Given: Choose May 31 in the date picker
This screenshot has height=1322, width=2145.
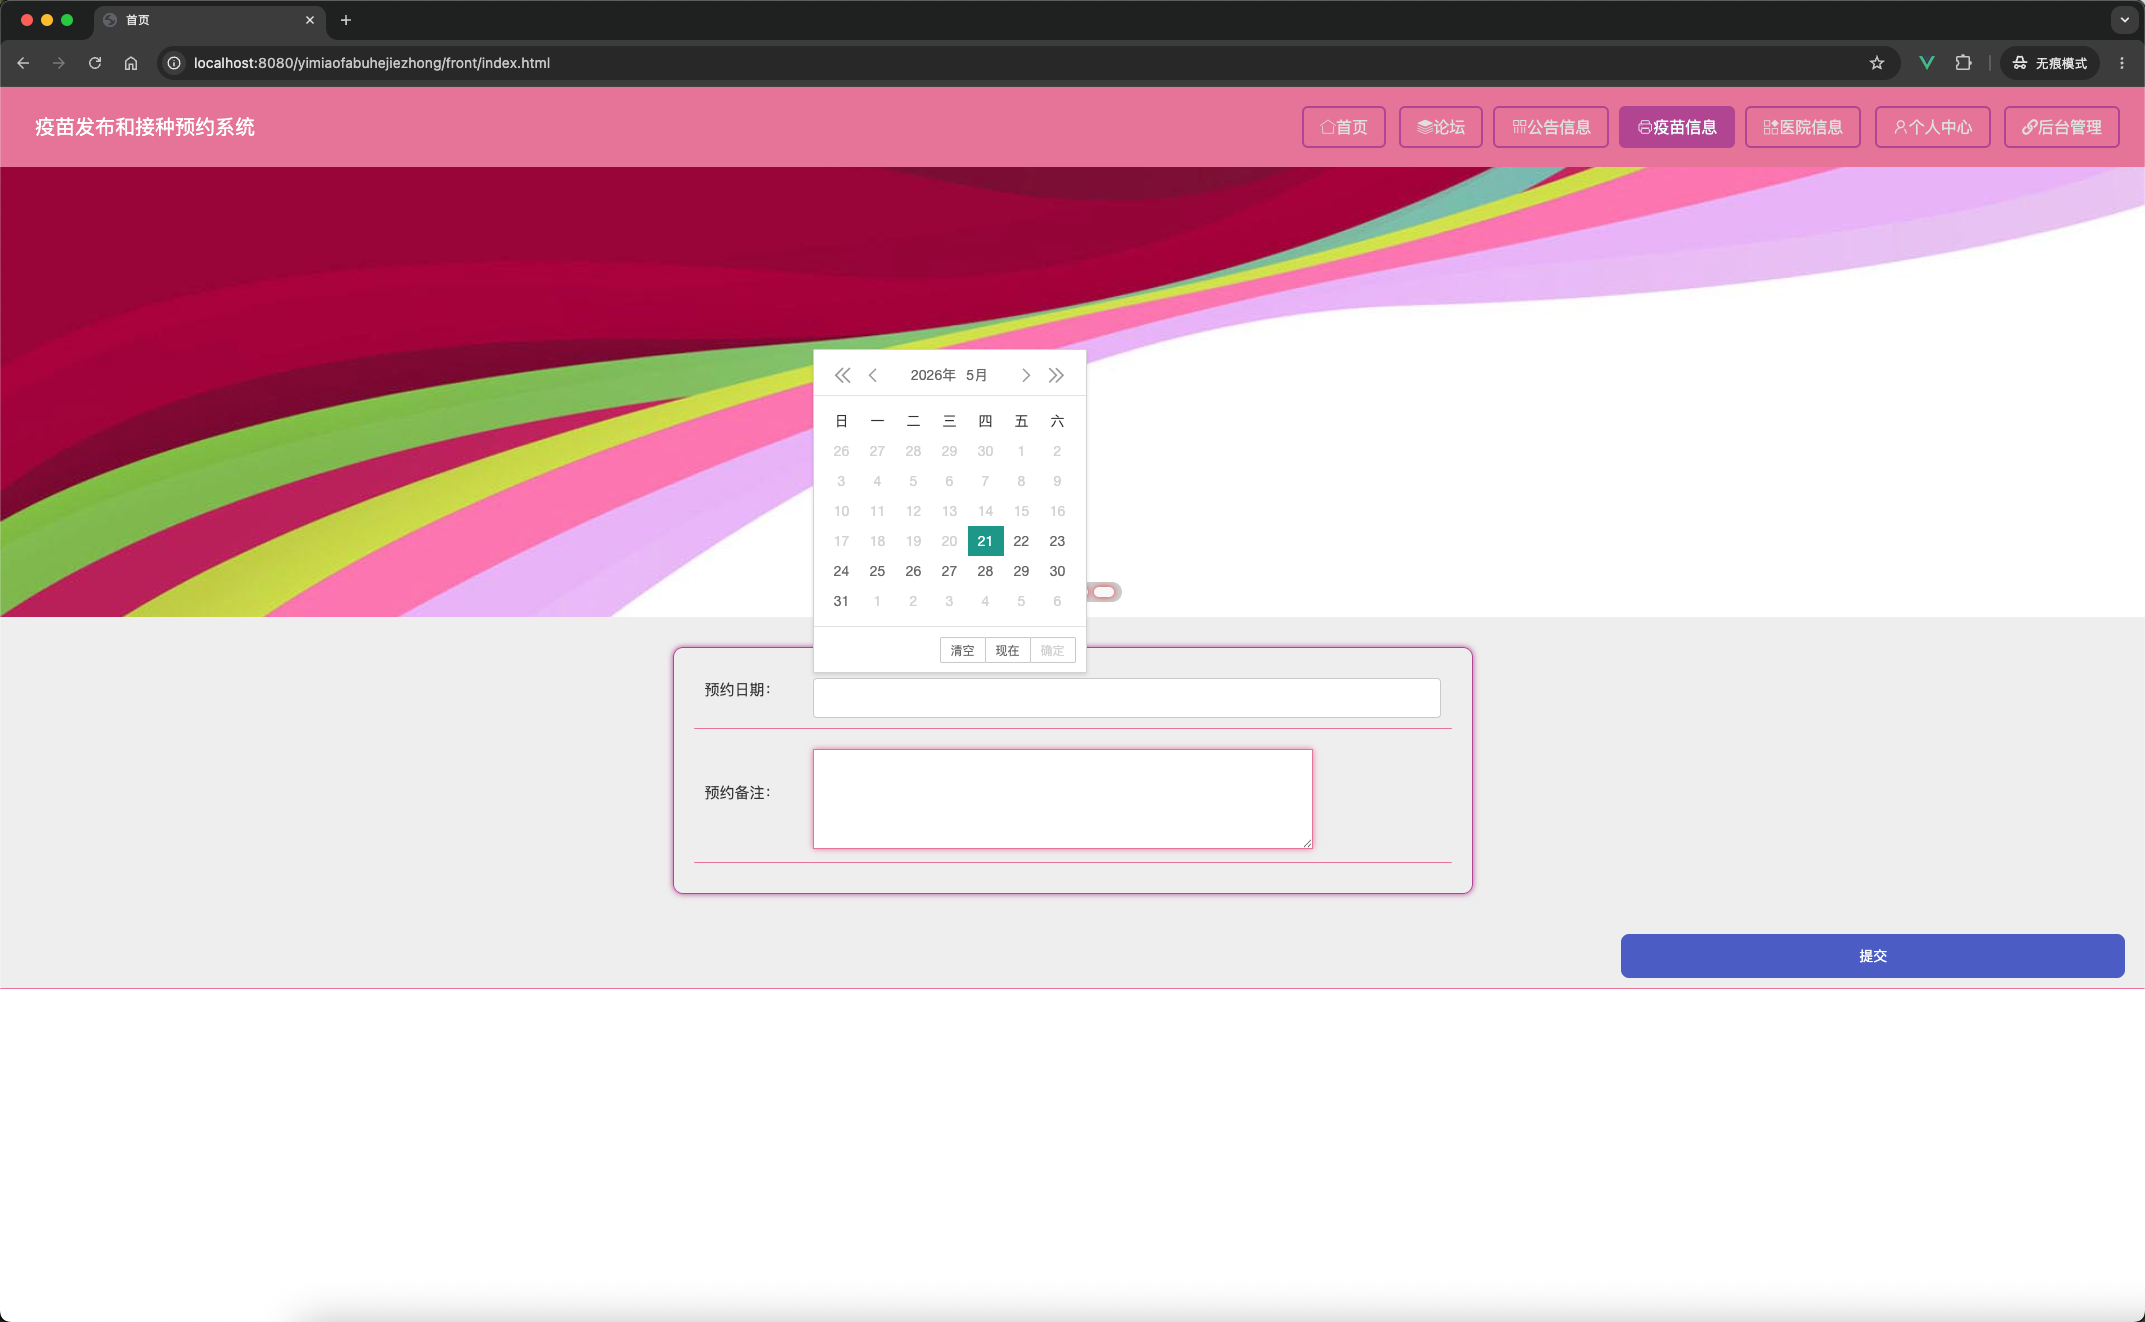Looking at the screenshot, I should click(841, 601).
